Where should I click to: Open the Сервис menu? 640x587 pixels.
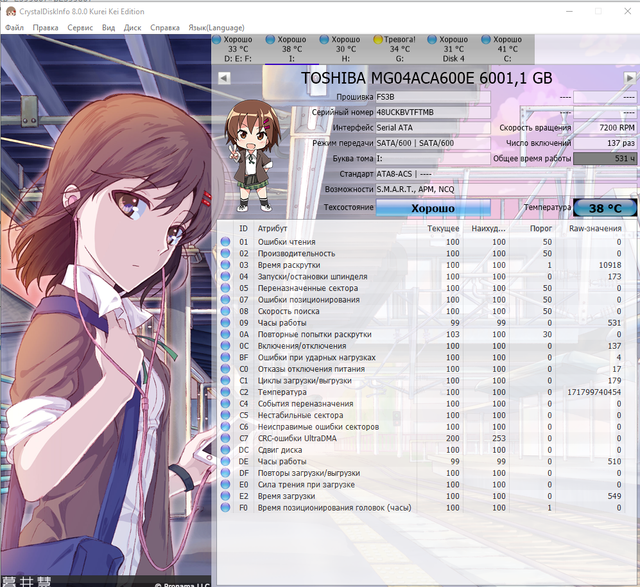click(80, 28)
